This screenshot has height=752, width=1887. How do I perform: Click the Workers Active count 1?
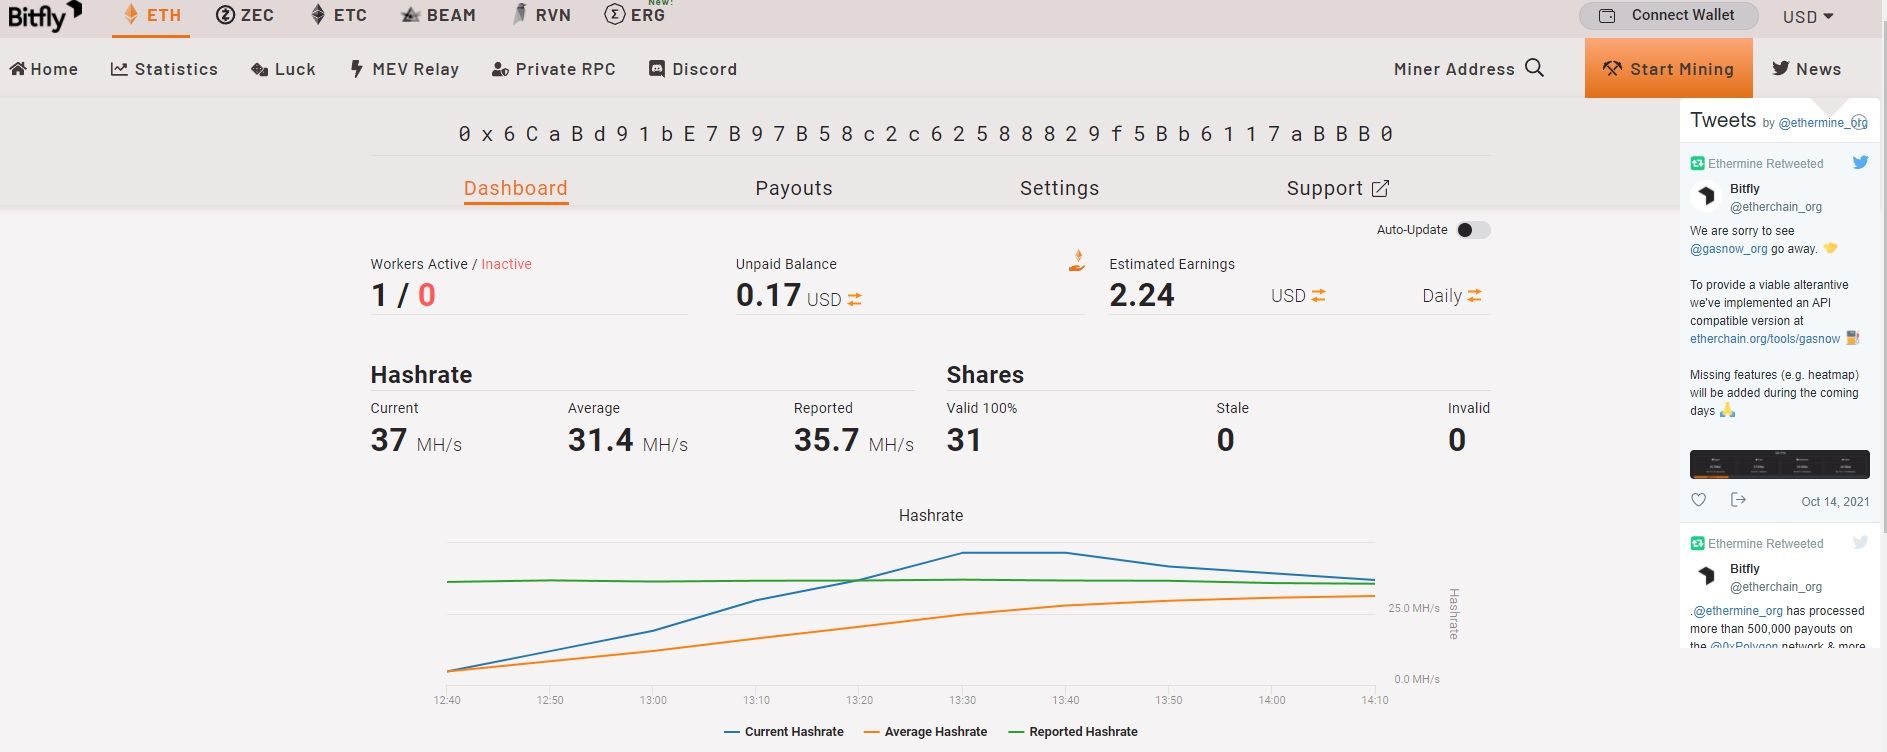[379, 295]
